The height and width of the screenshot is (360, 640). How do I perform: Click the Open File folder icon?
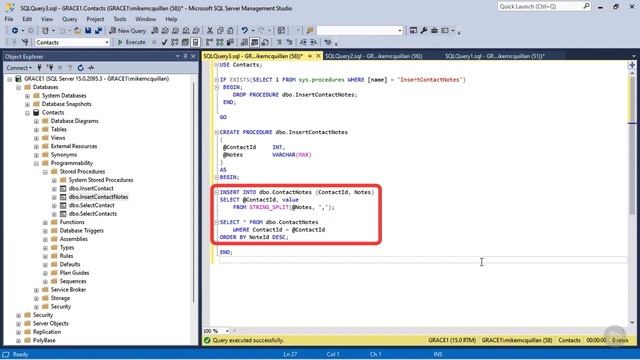point(77,31)
